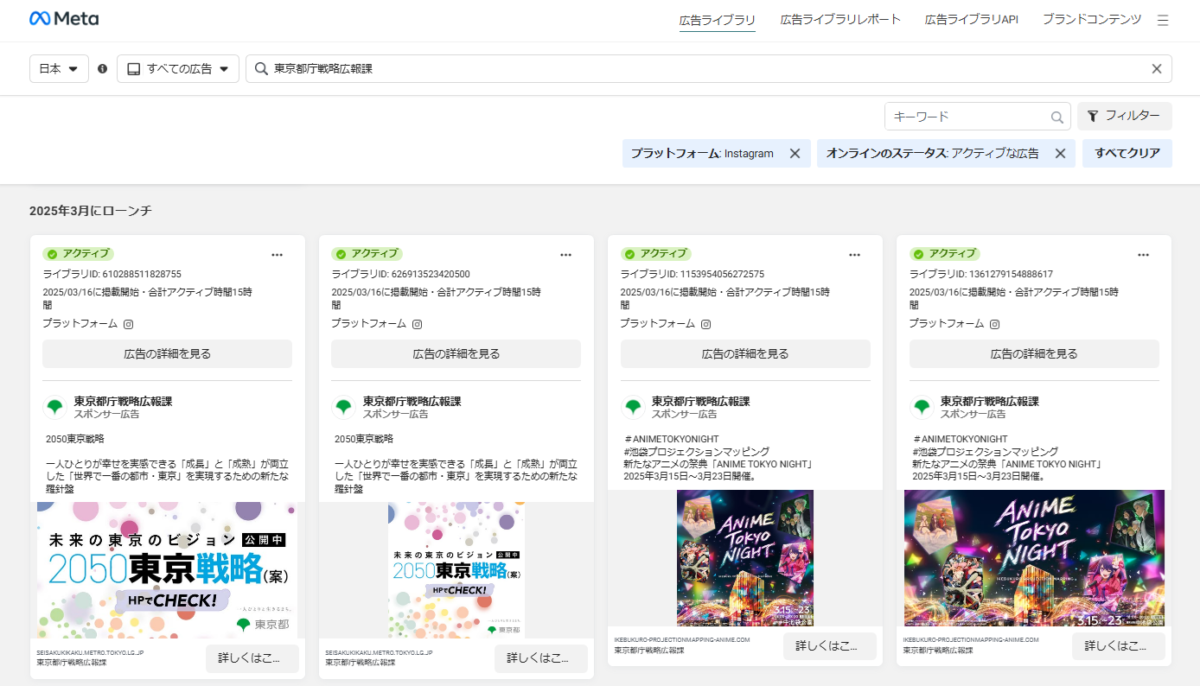Image resolution: width=1200 pixels, height=686 pixels.
Task: Open the narrow ANIME TOKYO NIGHT image
Action: tap(745, 558)
